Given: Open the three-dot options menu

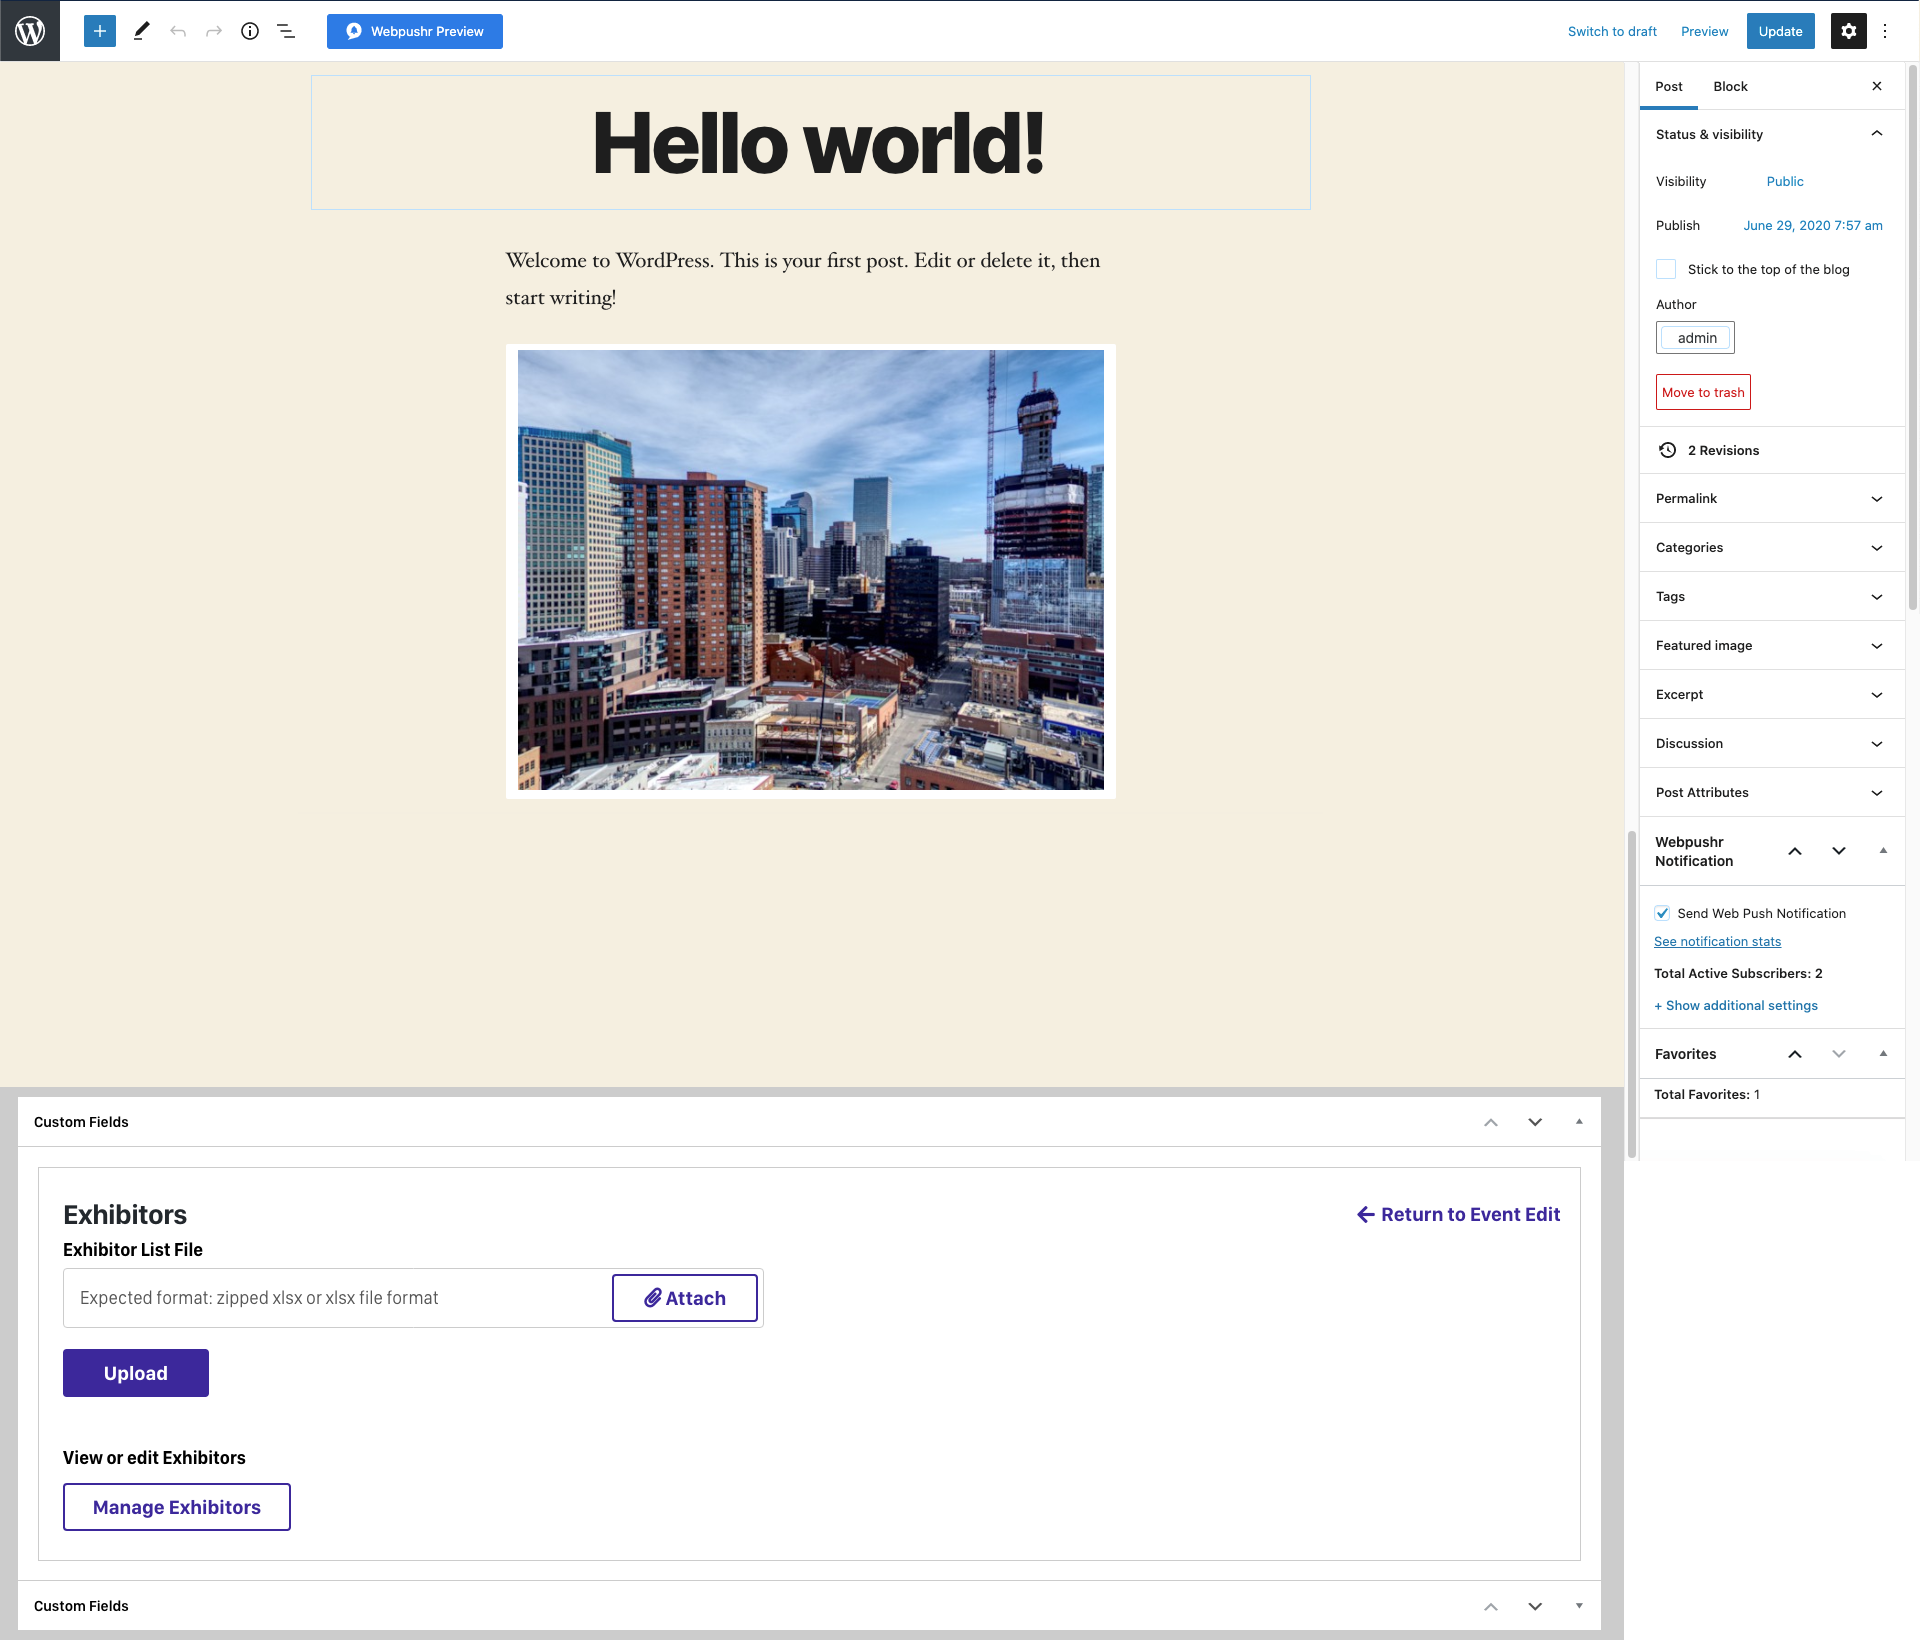Looking at the screenshot, I should point(1885,31).
